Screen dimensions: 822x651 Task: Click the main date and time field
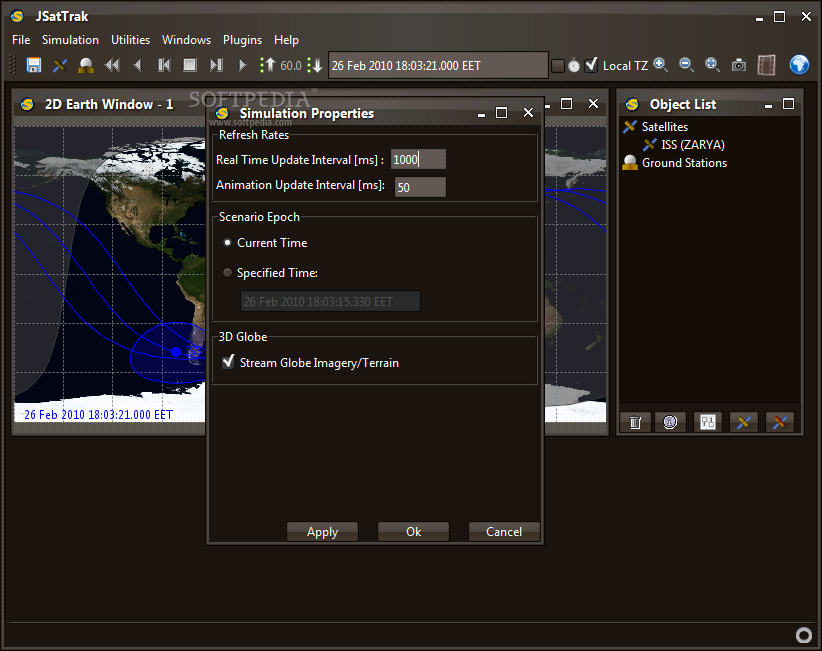438,66
